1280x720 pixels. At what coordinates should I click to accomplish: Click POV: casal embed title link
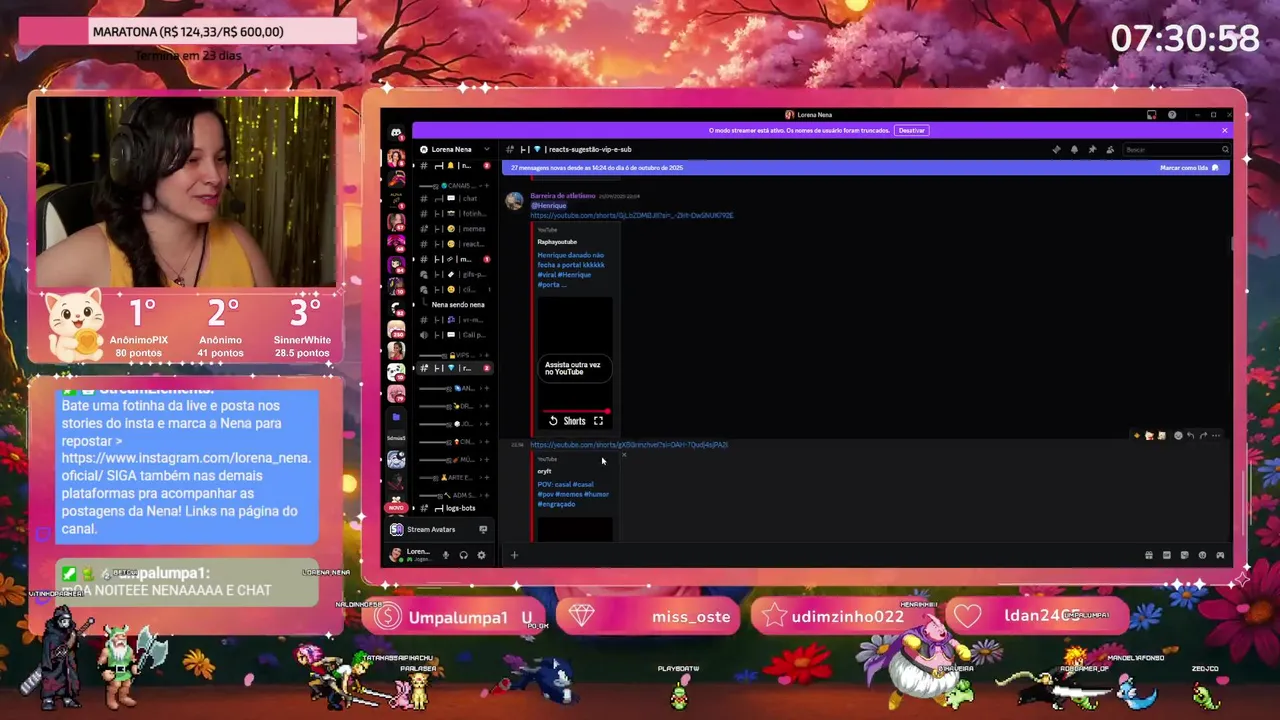pos(572,494)
